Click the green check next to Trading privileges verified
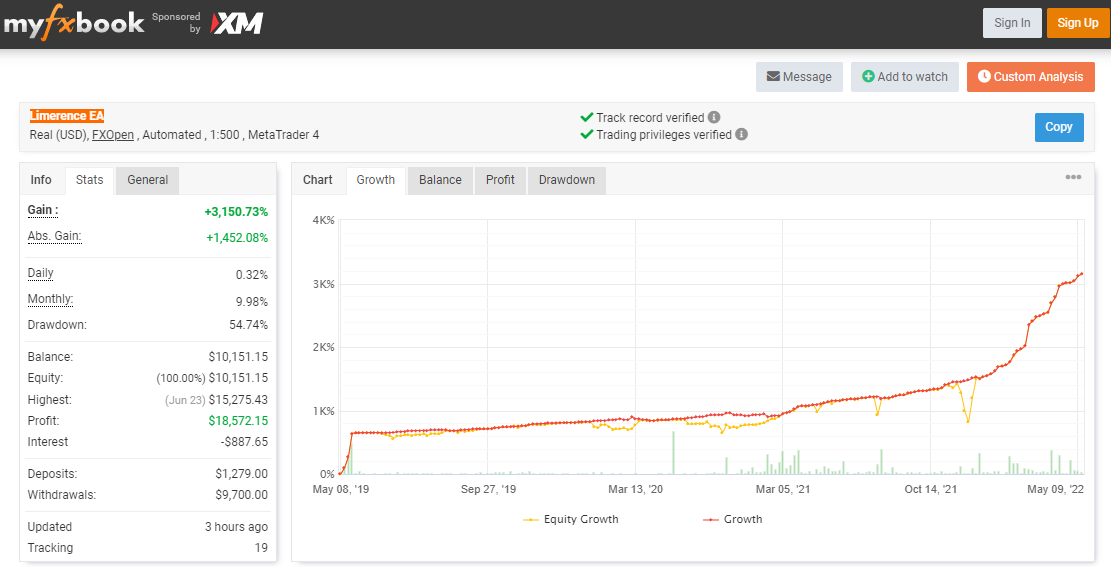 pos(586,134)
